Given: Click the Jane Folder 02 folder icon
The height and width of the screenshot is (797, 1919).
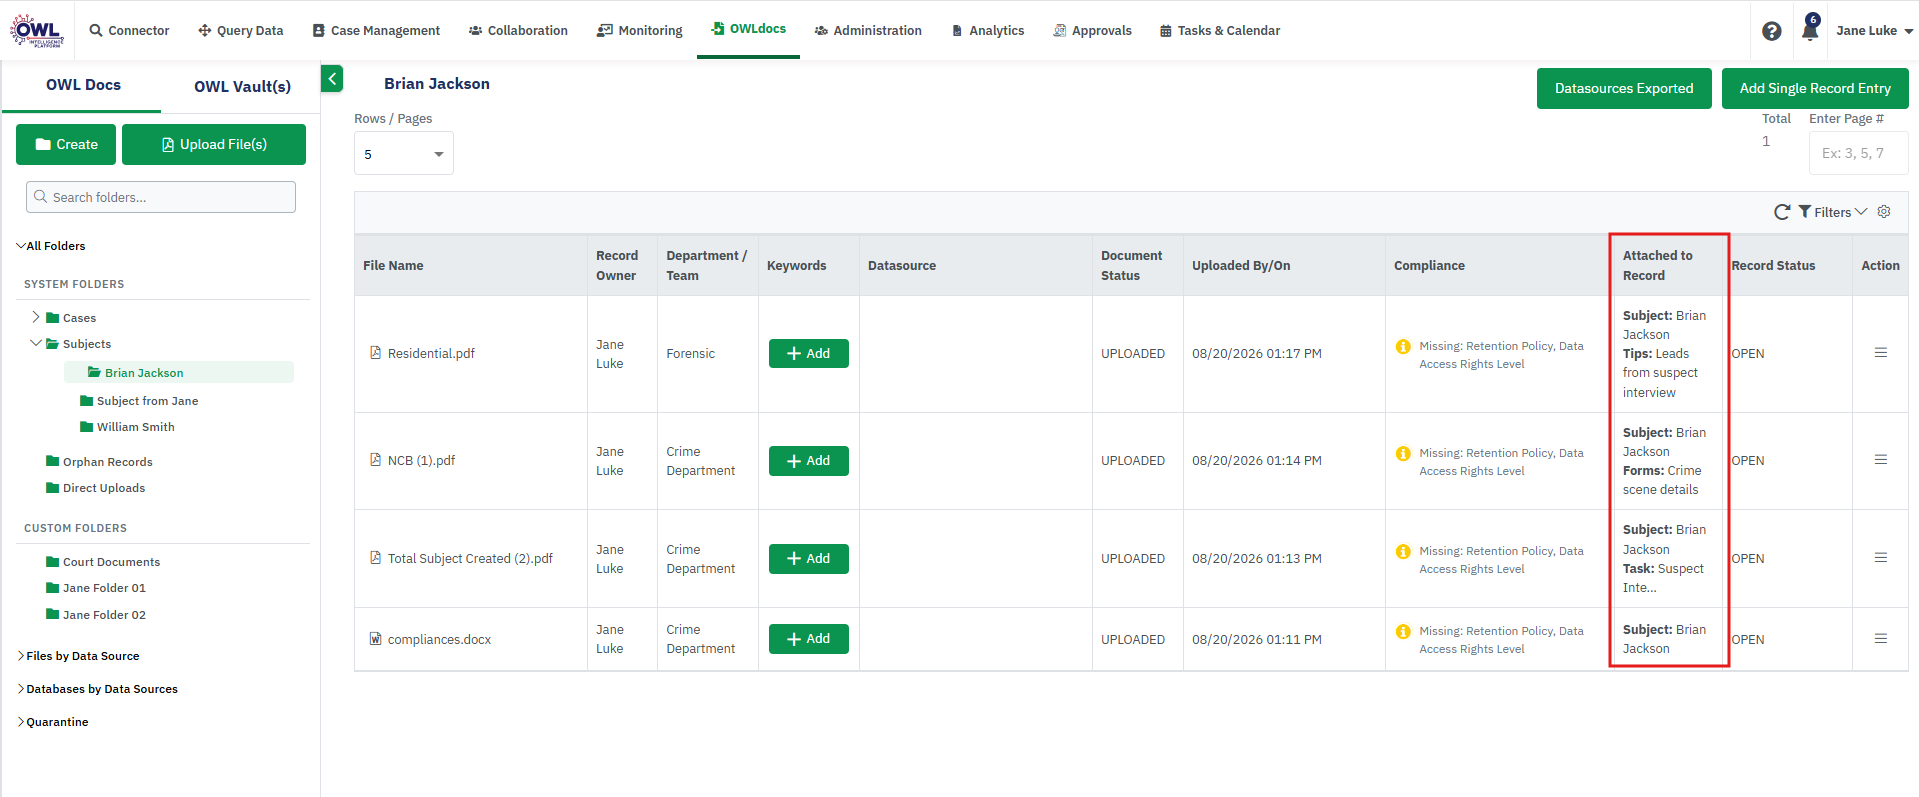Looking at the screenshot, I should tap(53, 615).
